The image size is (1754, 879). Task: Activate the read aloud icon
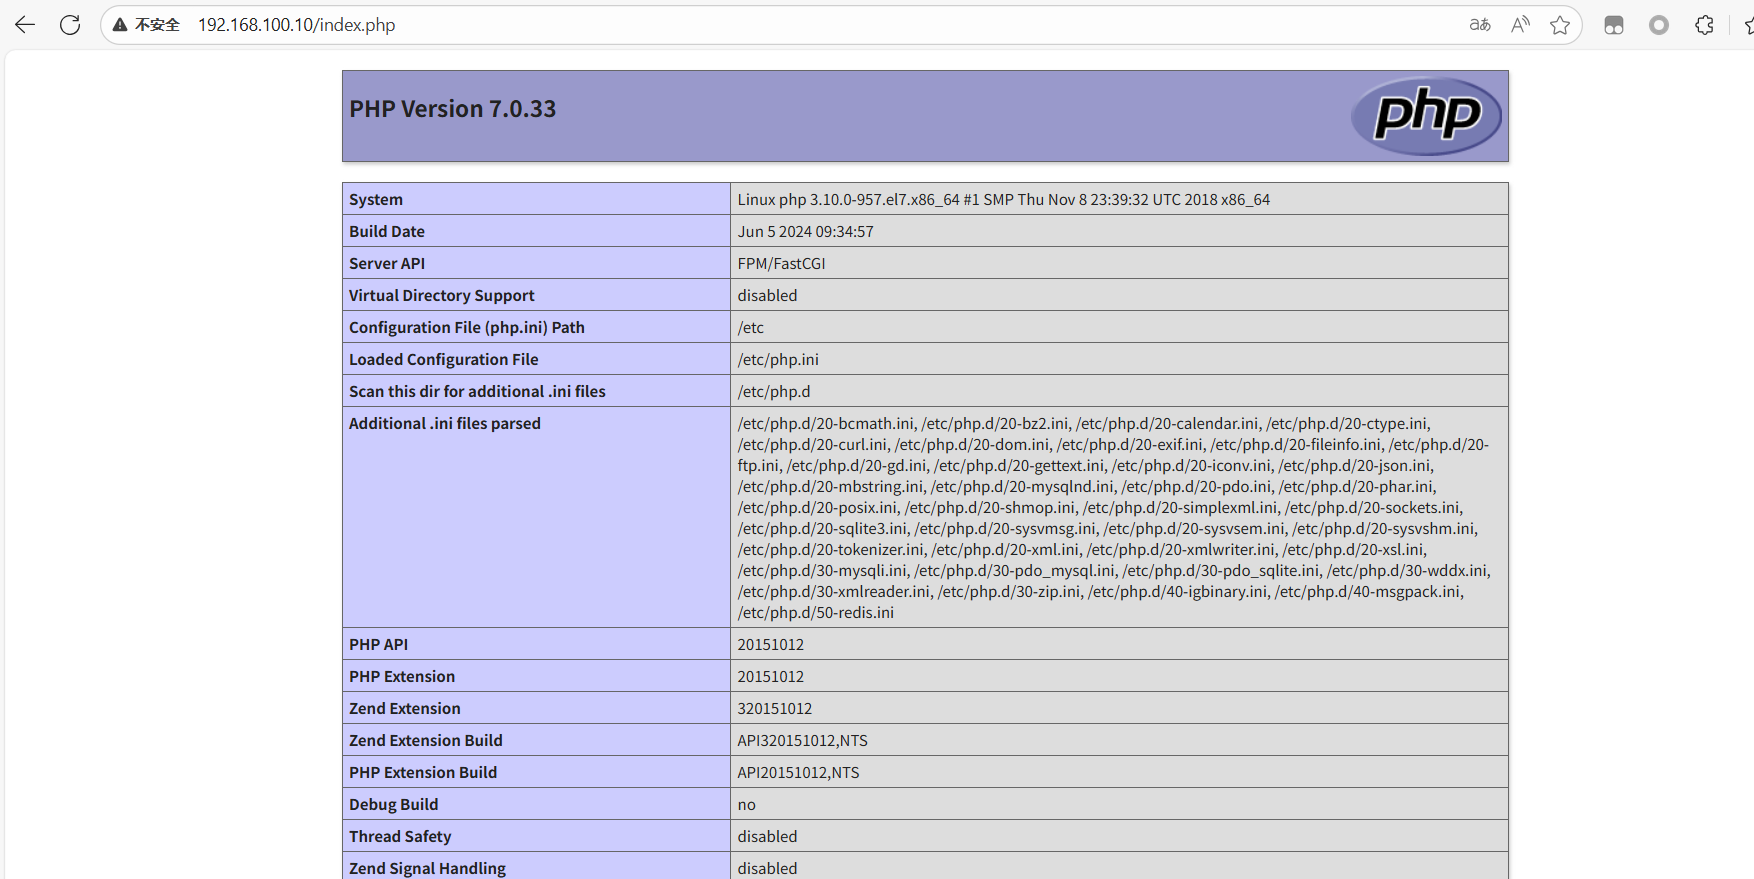tap(1520, 25)
